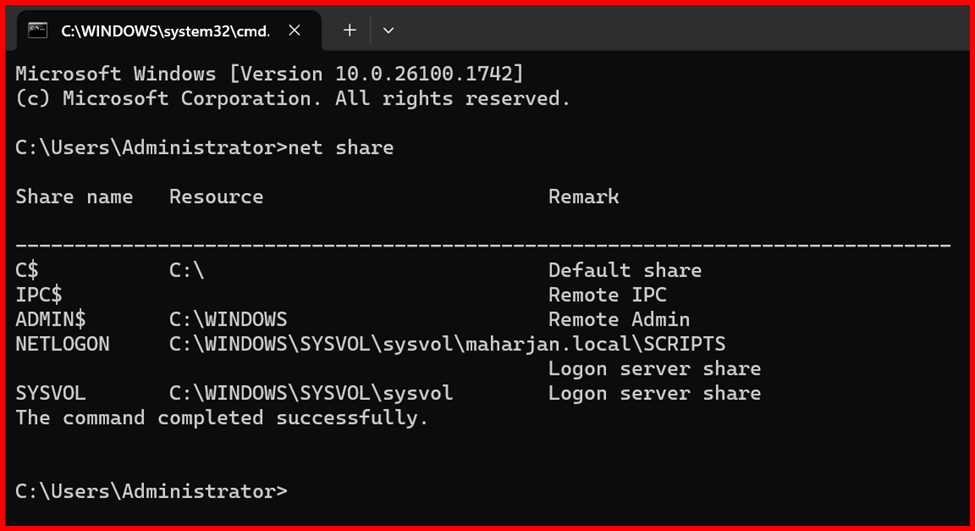The width and height of the screenshot is (975, 531).
Task: Open a new tab with plus button
Action: (350, 30)
